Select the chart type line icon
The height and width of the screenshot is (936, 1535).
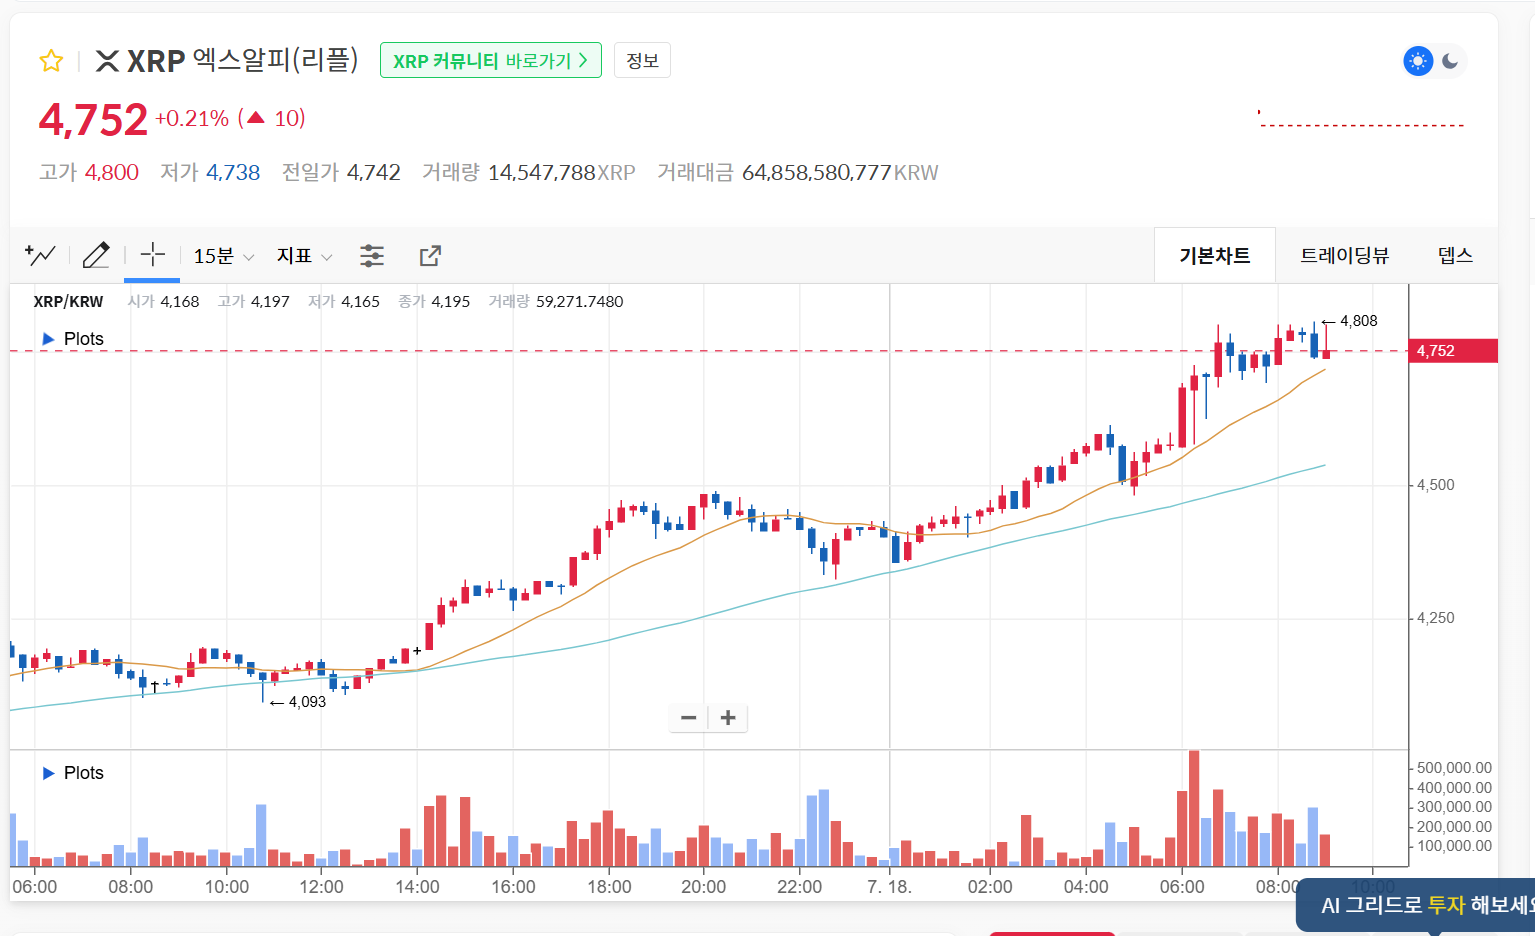[40, 255]
